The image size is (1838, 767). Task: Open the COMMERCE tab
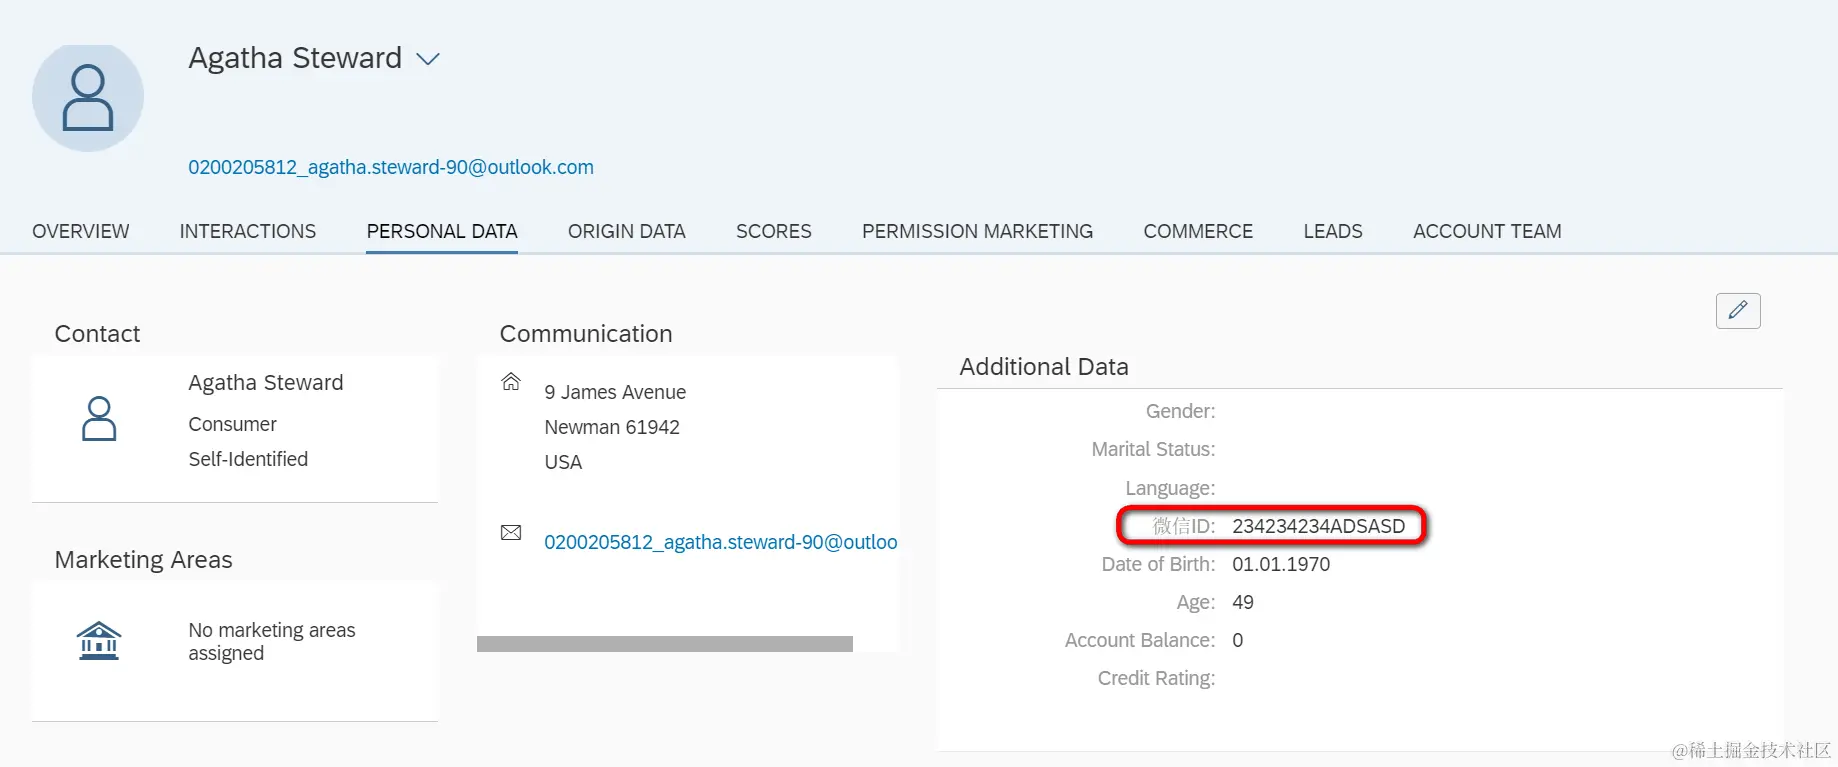pyautogui.click(x=1198, y=231)
